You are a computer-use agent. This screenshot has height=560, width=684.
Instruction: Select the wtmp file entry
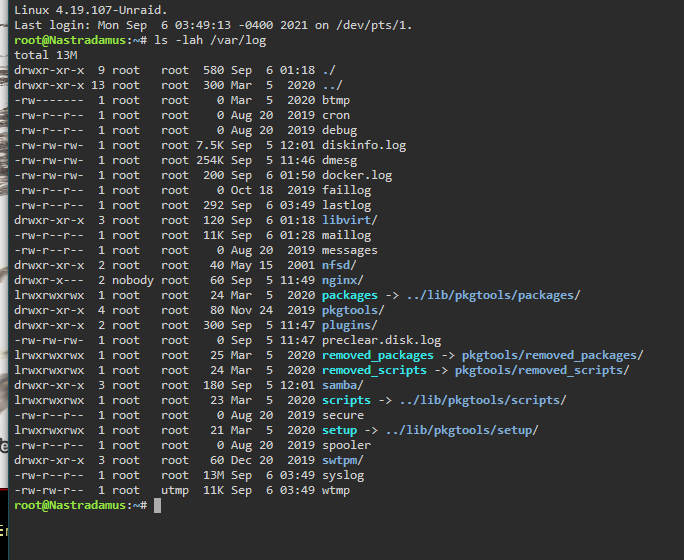click(336, 491)
